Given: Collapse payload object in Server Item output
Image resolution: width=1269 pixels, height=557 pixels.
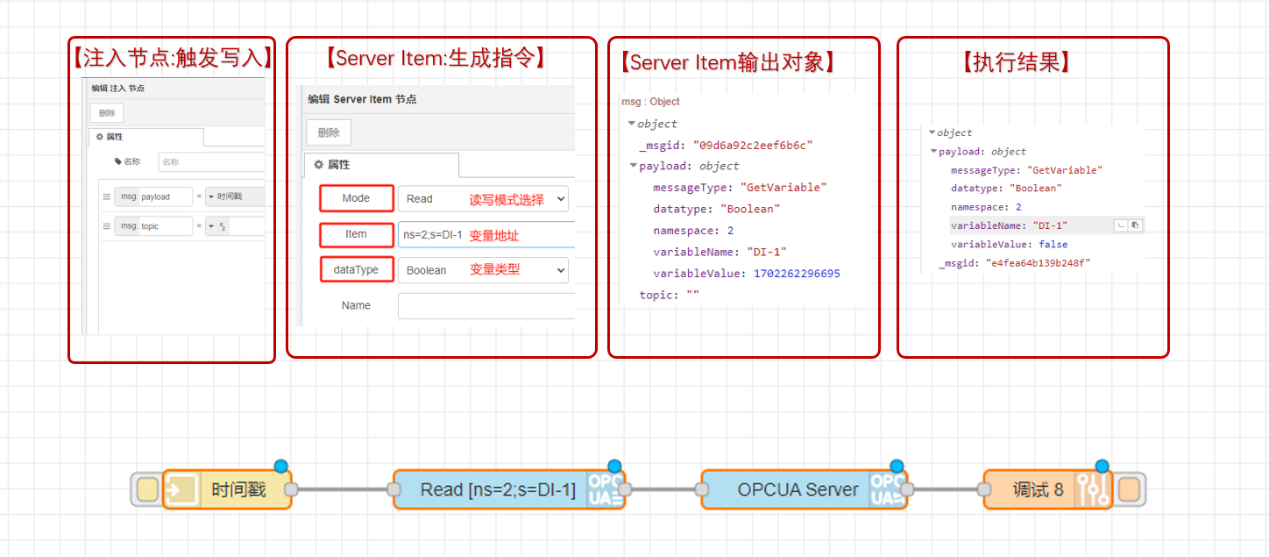Looking at the screenshot, I should (x=632, y=166).
